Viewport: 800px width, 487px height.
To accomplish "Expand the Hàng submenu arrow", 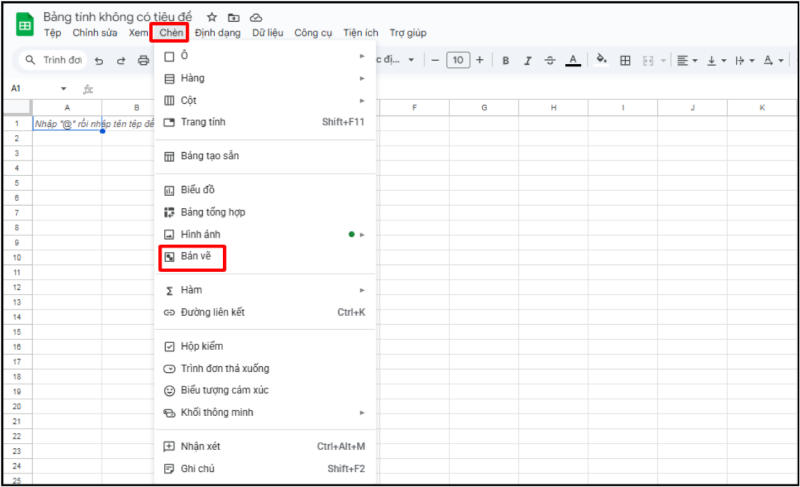I will point(362,78).
